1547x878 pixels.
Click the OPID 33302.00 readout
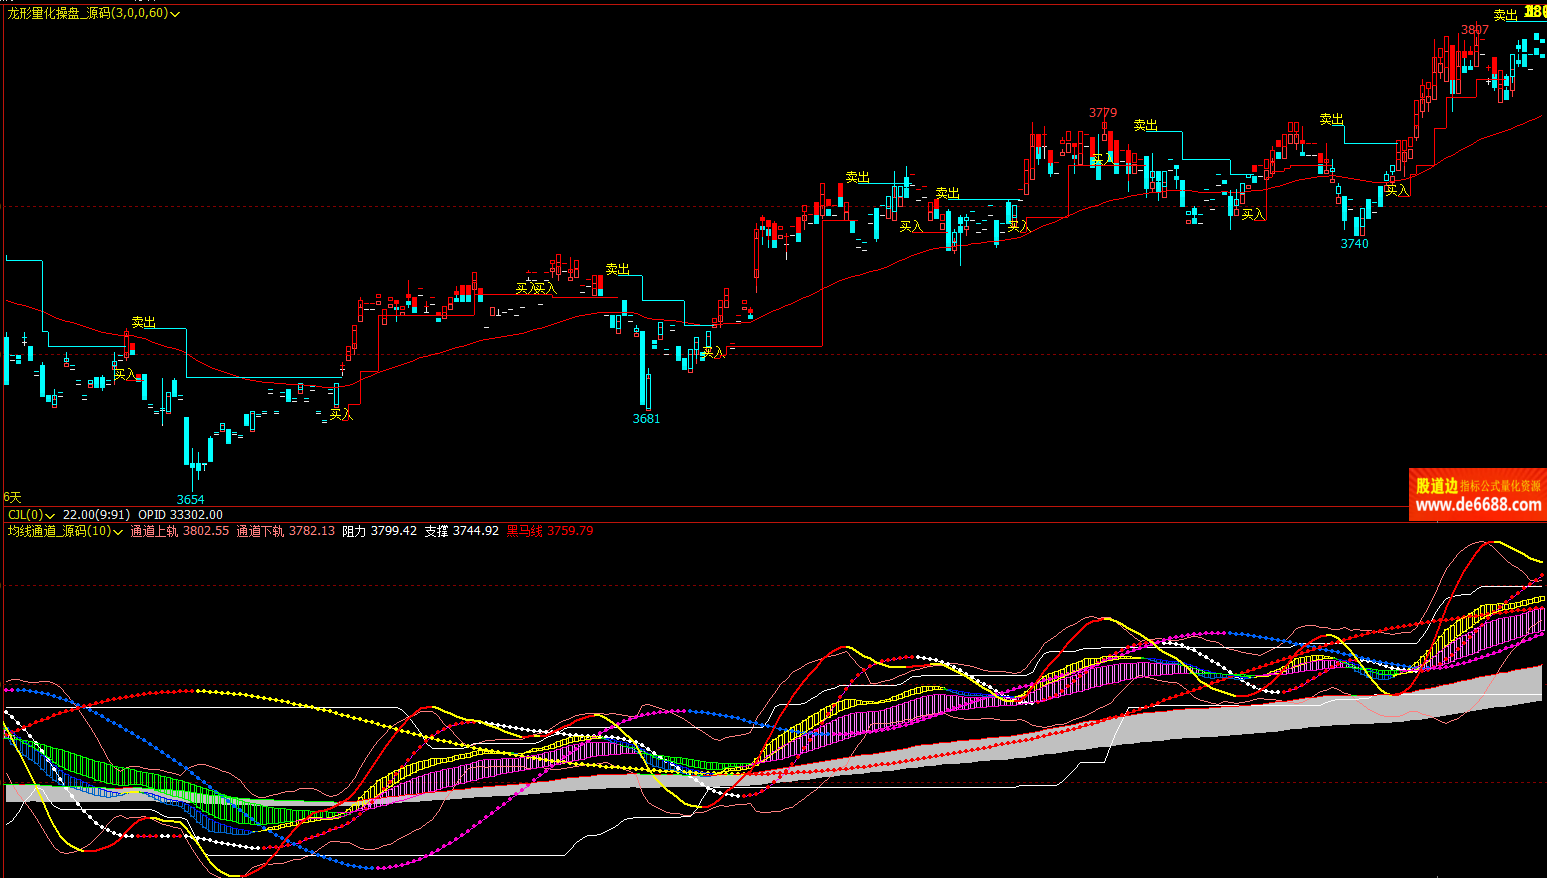tap(180, 515)
